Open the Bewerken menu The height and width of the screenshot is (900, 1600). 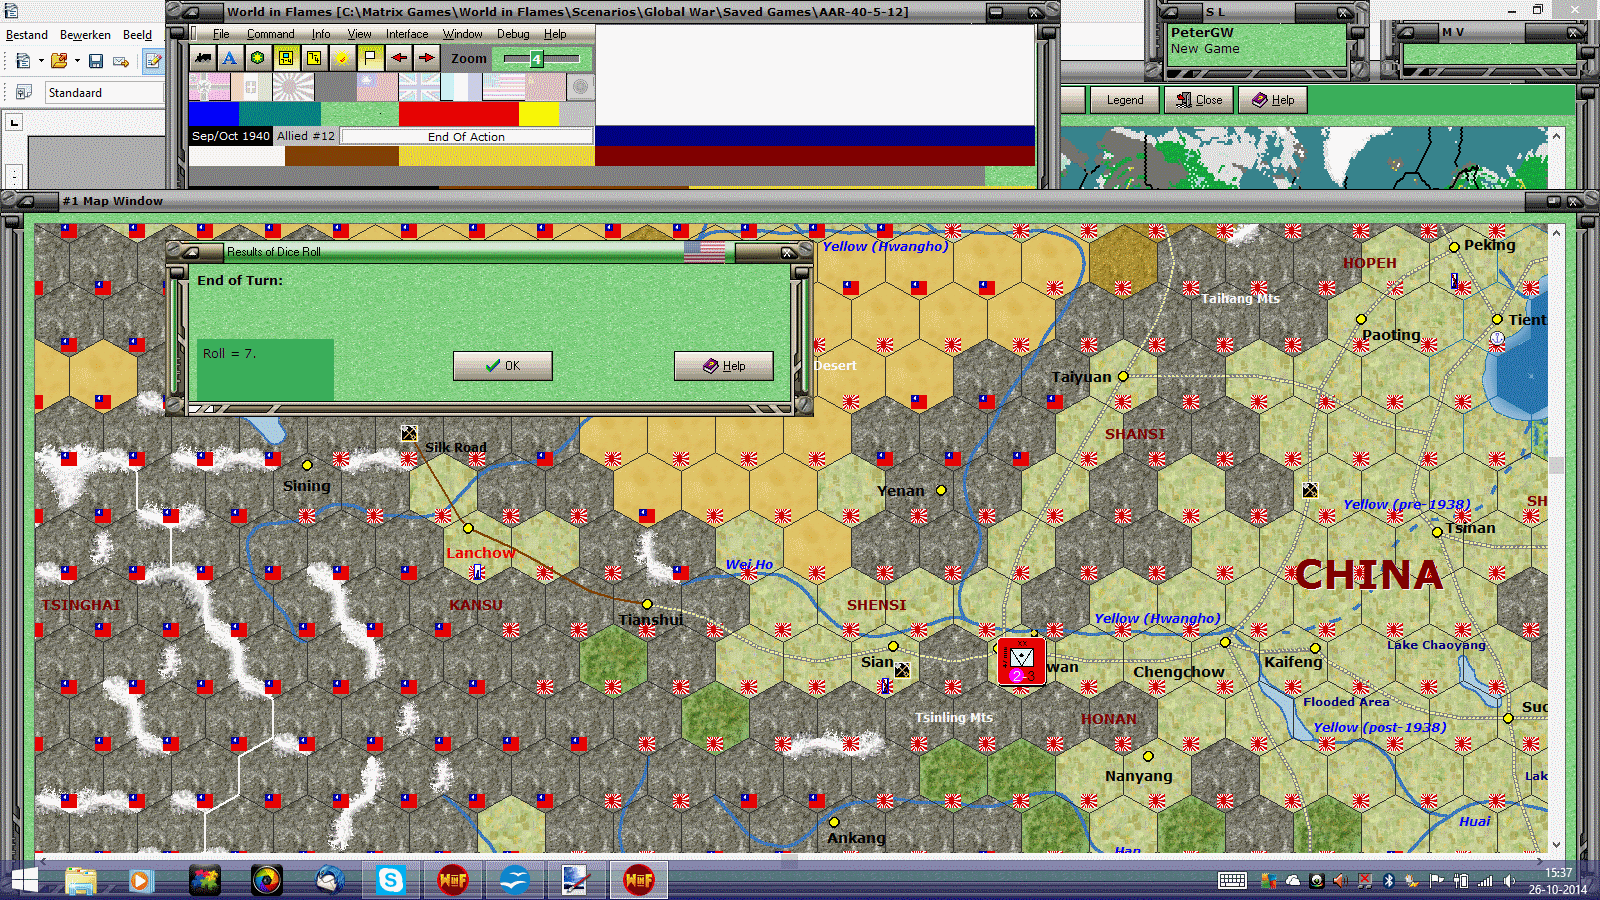click(85, 35)
